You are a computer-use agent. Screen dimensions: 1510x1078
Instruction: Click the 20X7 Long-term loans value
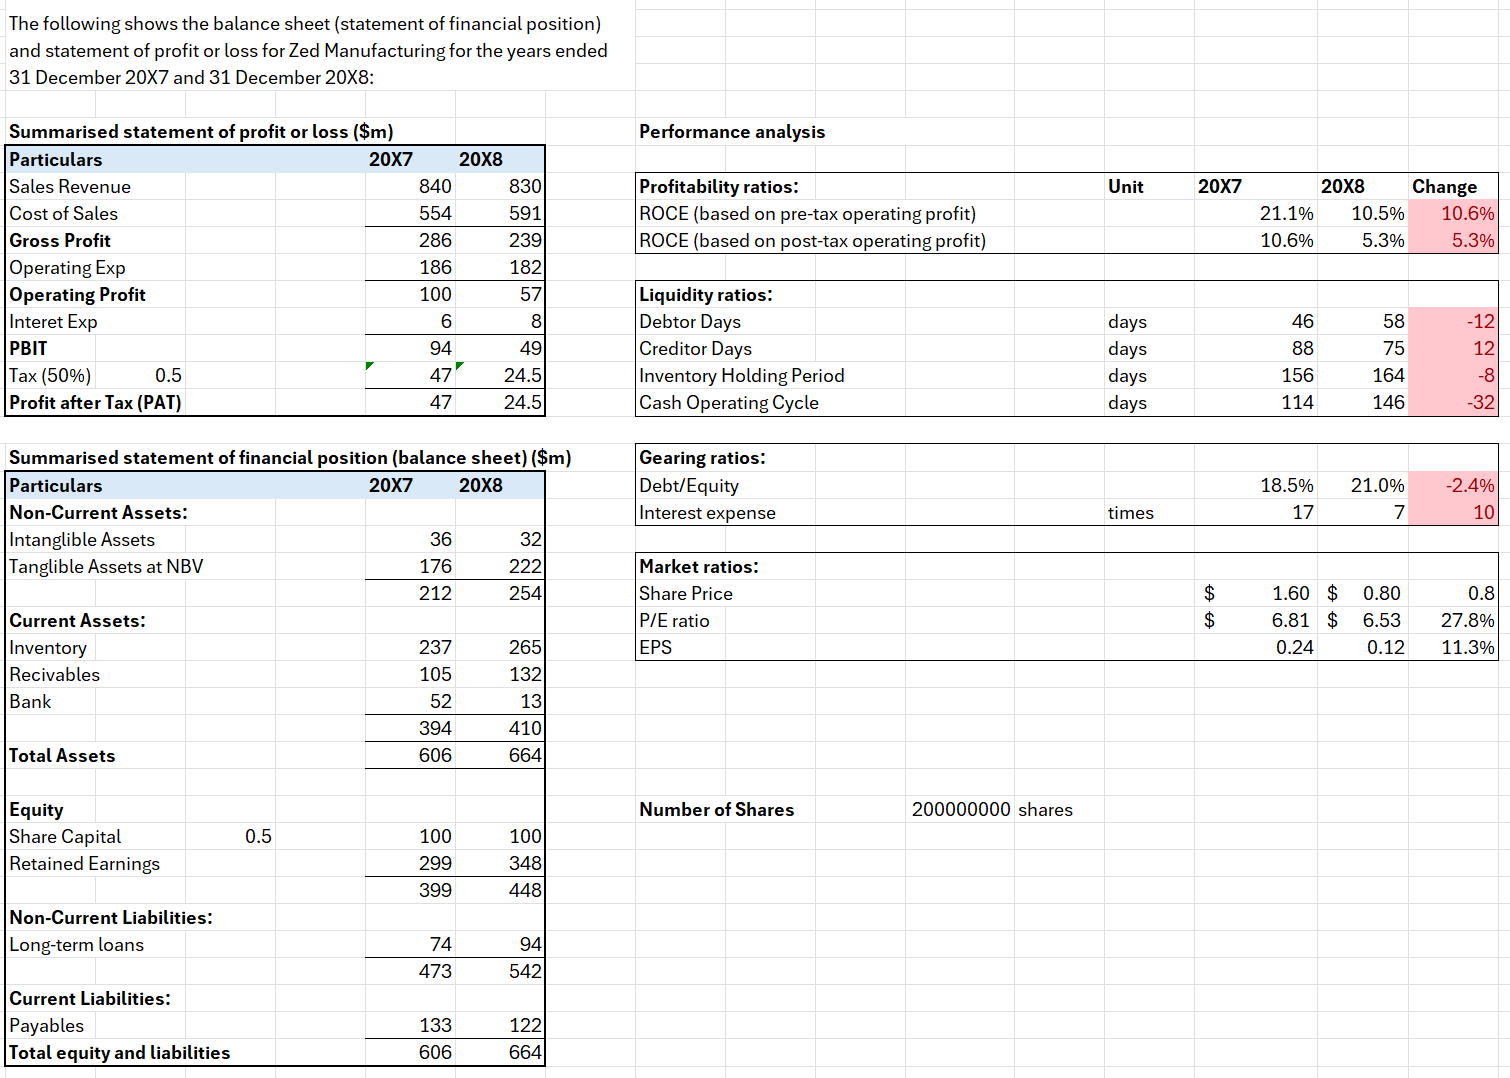point(410,944)
